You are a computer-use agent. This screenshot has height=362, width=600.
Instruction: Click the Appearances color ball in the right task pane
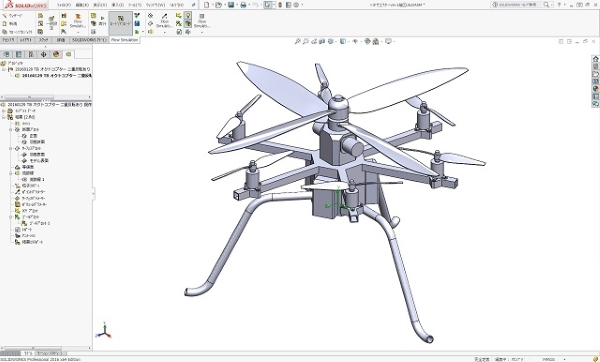click(595, 89)
